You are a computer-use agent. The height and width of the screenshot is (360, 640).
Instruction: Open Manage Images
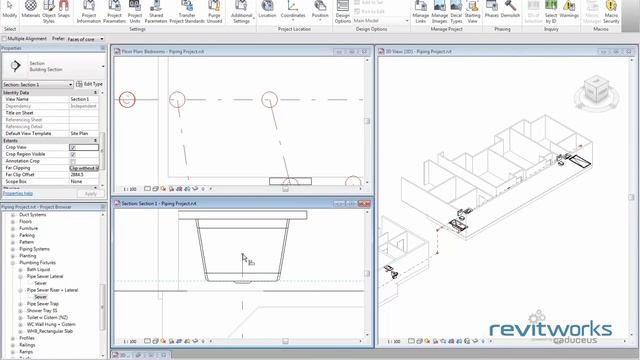439,12
